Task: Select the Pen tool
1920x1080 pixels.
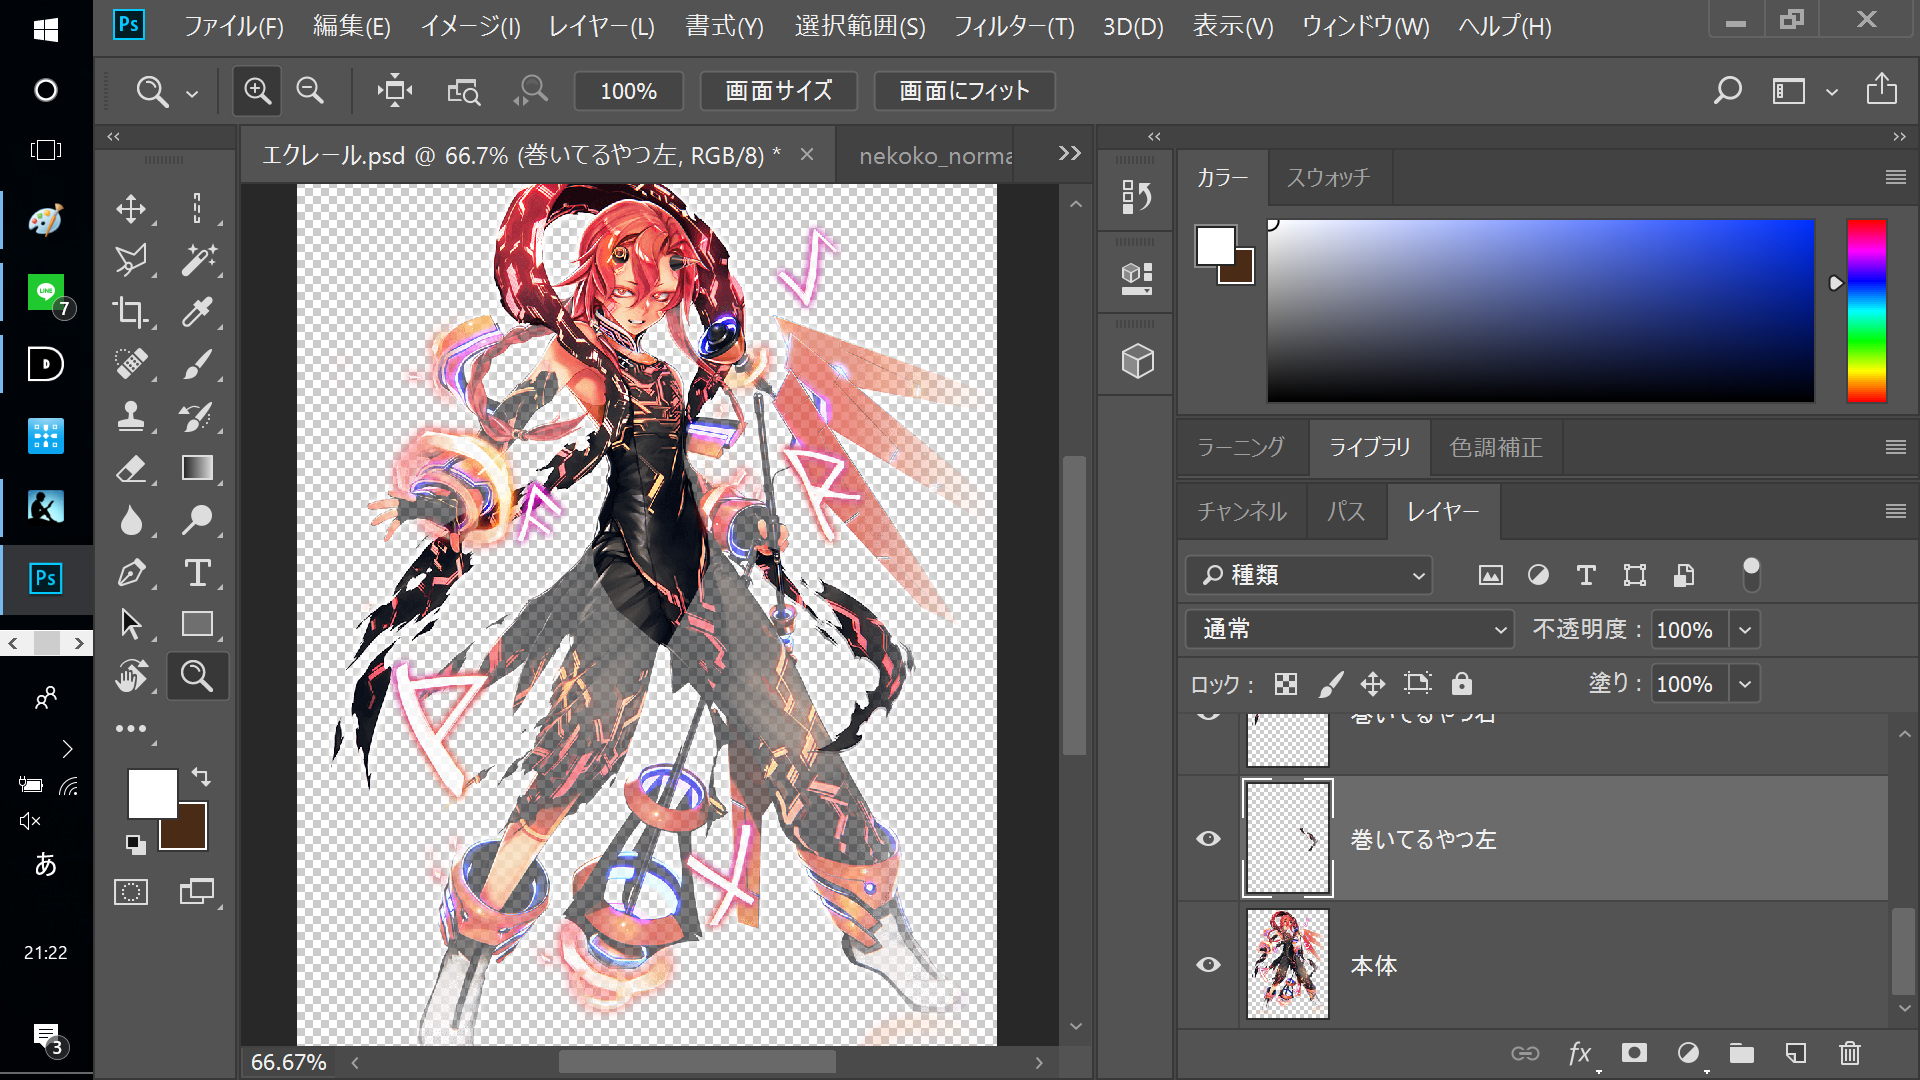Action: pos(131,572)
